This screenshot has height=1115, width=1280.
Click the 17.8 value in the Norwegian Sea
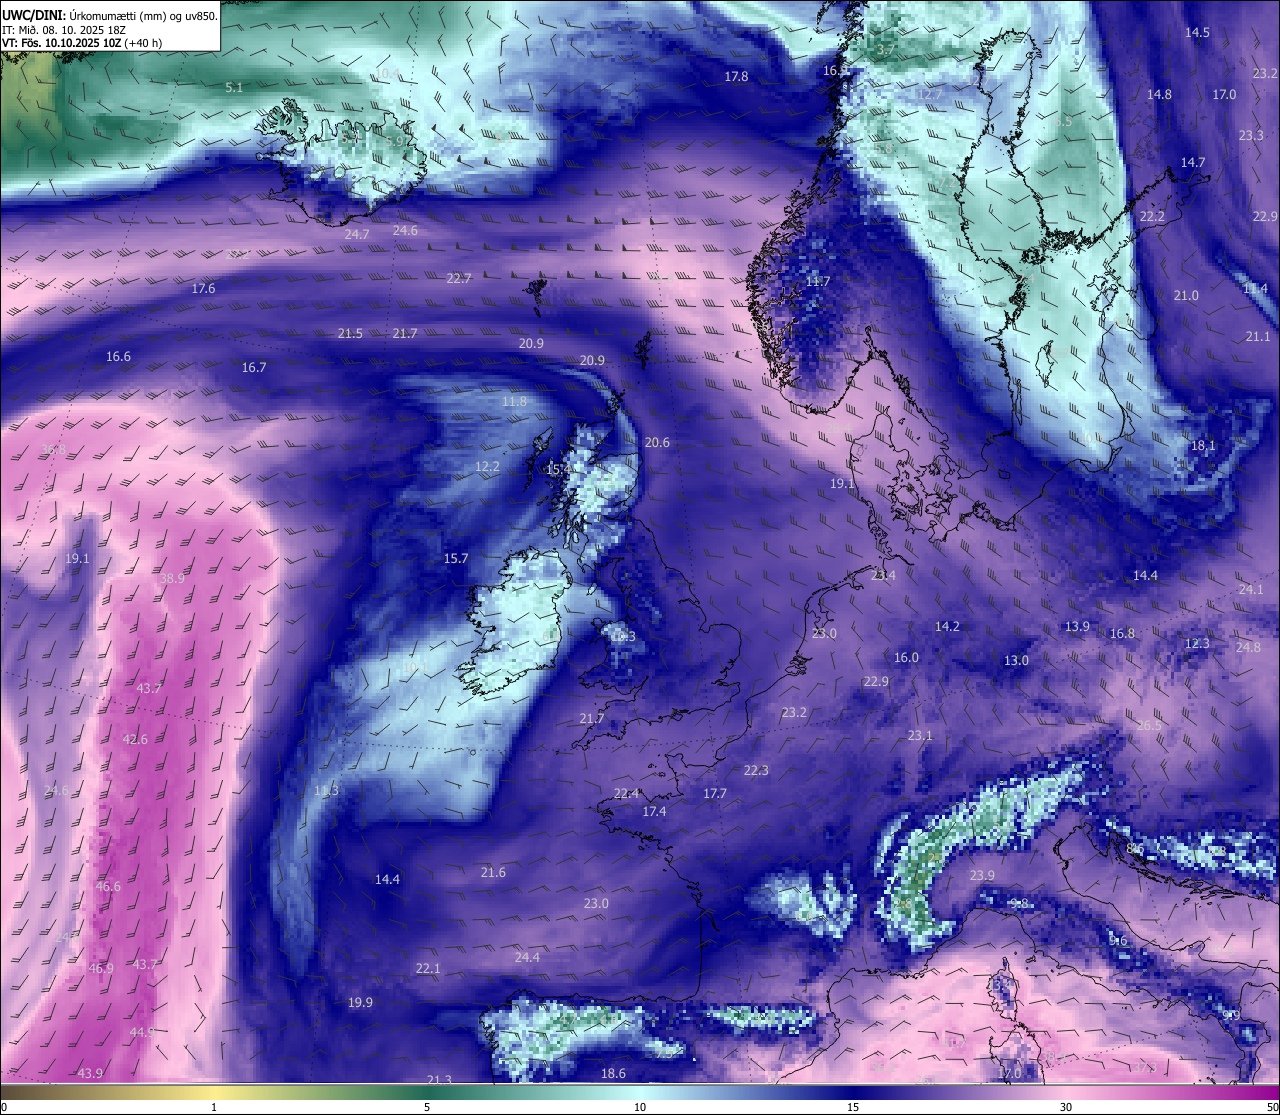tap(736, 77)
